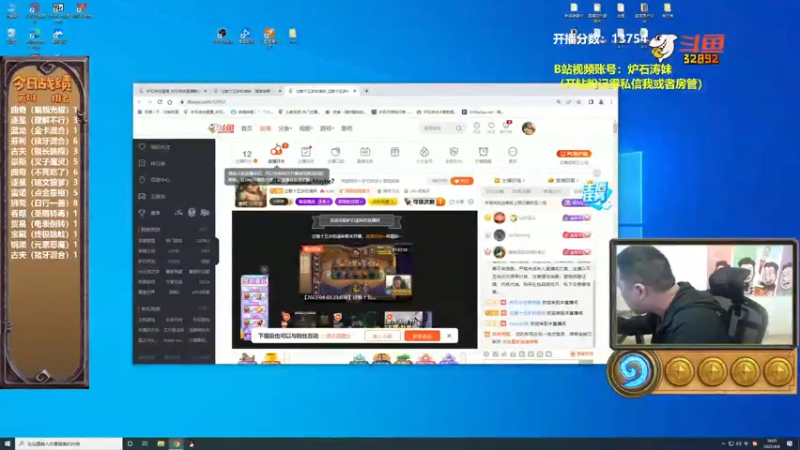Click the Douyu page vertical scrollbar
The height and width of the screenshot is (450, 800).
pyautogui.click(x=615, y=128)
